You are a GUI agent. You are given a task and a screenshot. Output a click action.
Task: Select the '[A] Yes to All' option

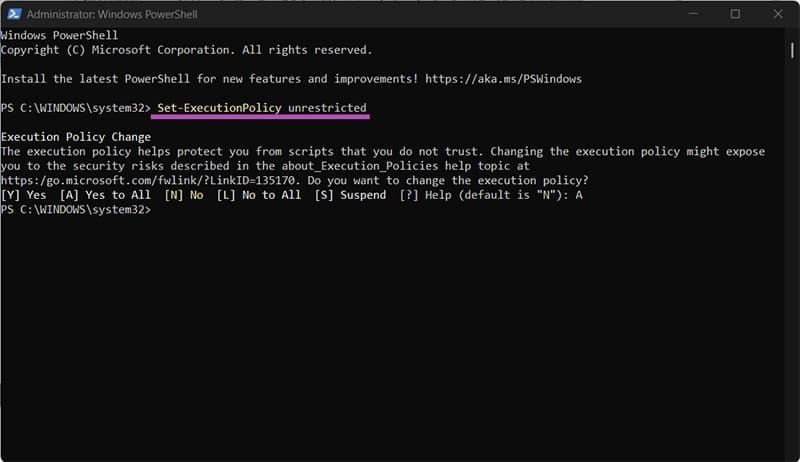pos(106,195)
